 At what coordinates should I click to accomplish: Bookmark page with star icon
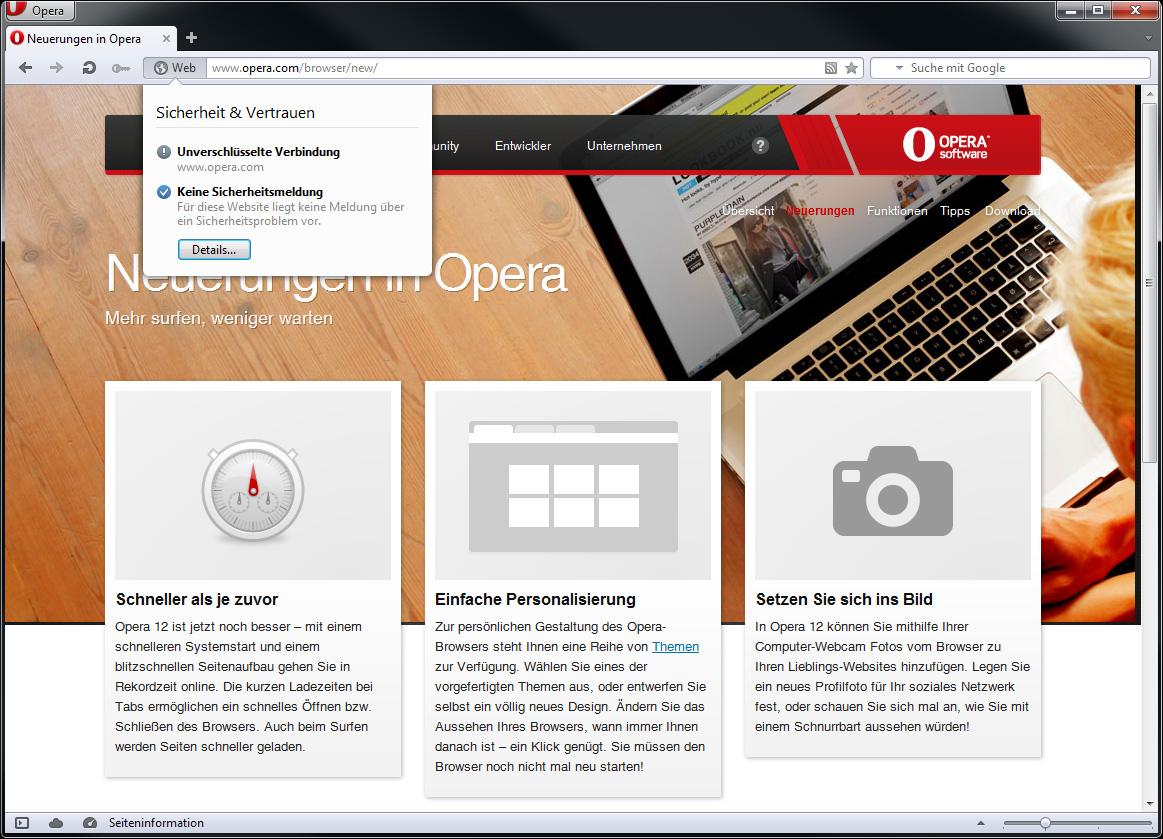point(851,68)
